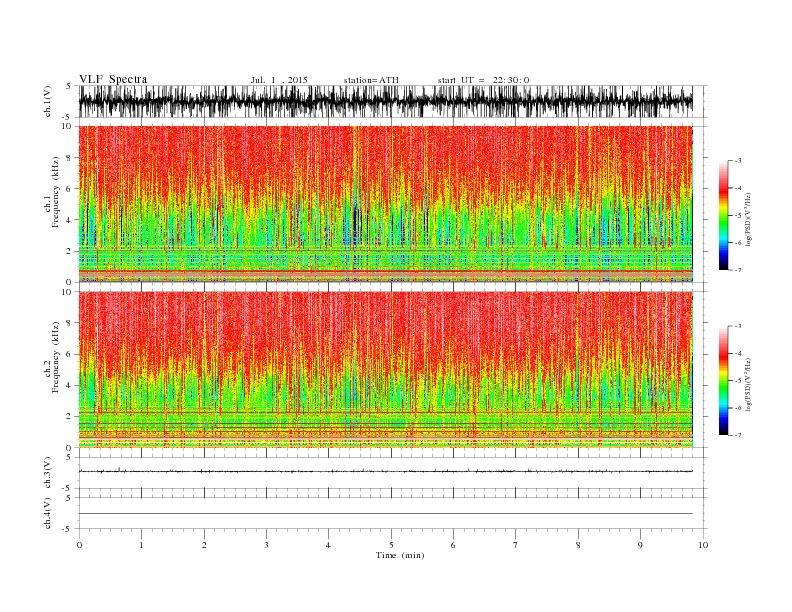Click the "-5" tick on lower color bar
Screen dimensions: 792x612
(737, 381)
